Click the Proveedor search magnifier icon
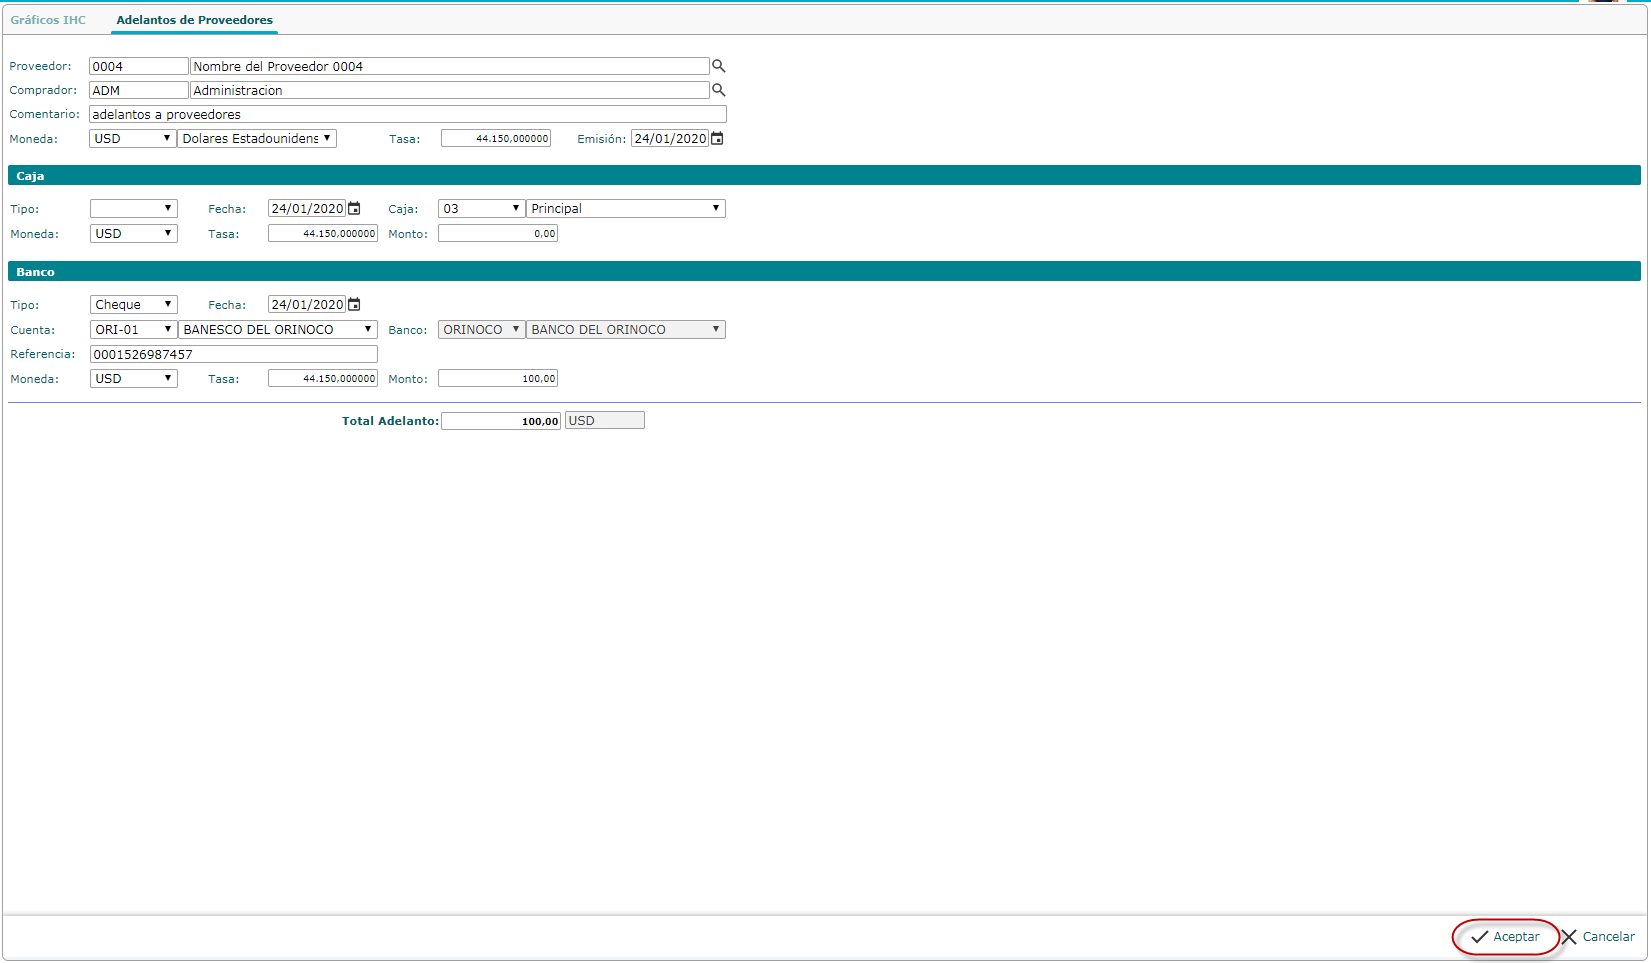The image size is (1651, 963). pos(718,66)
